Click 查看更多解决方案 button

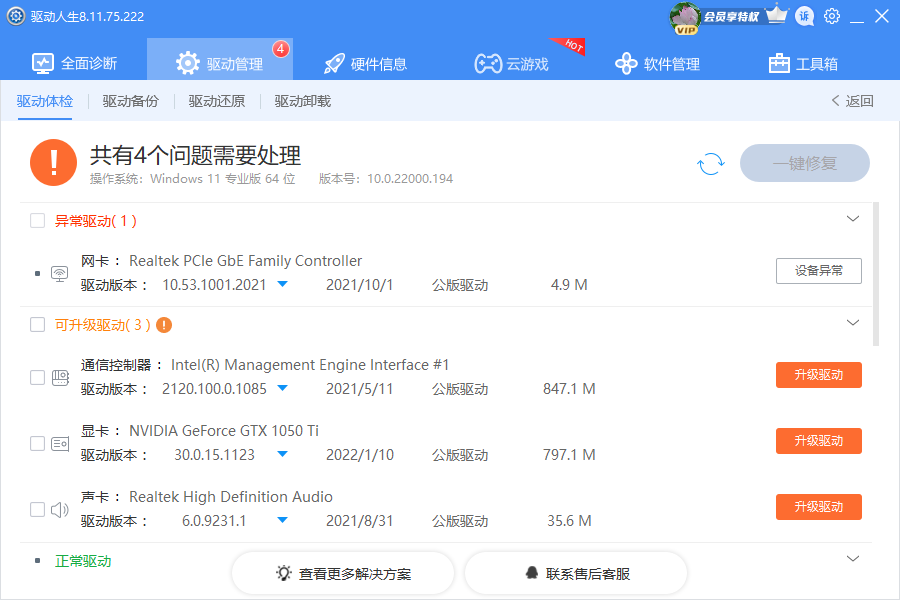pyautogui.click(x=343, y=573)
